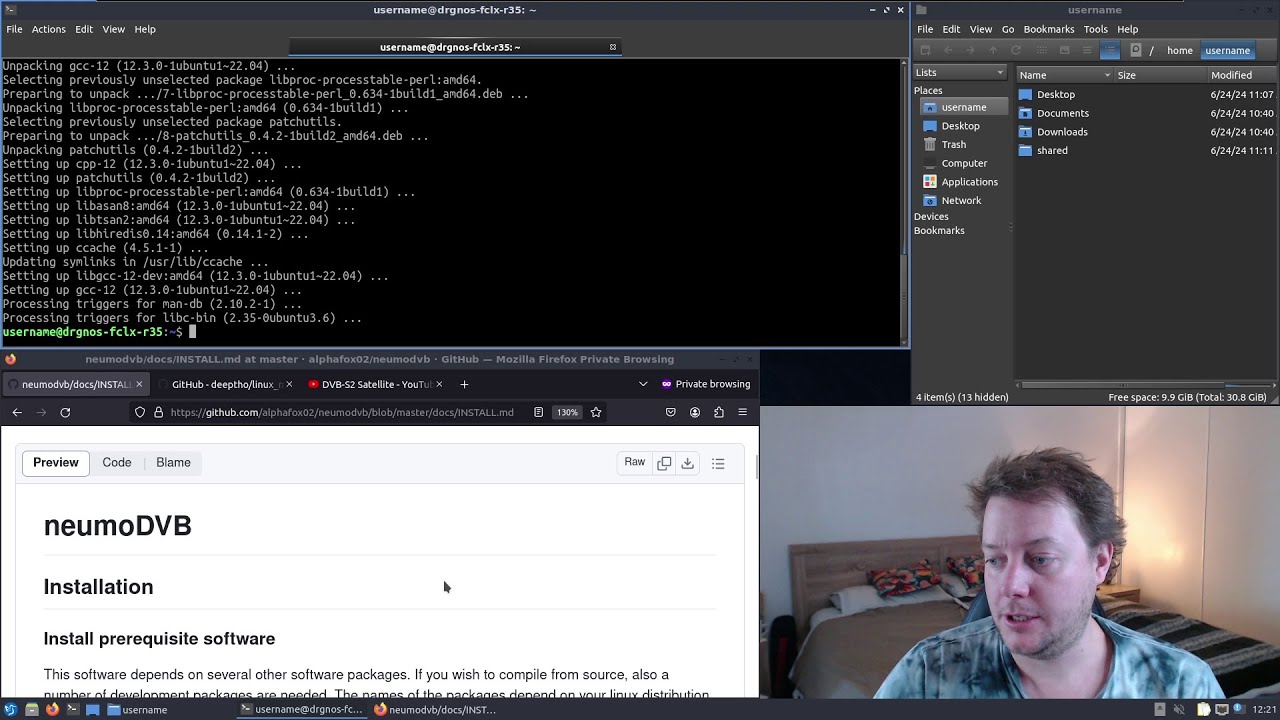
Task: Click the Raw button on GitHub
Action: pyautogui.click(x=635, y=462)
